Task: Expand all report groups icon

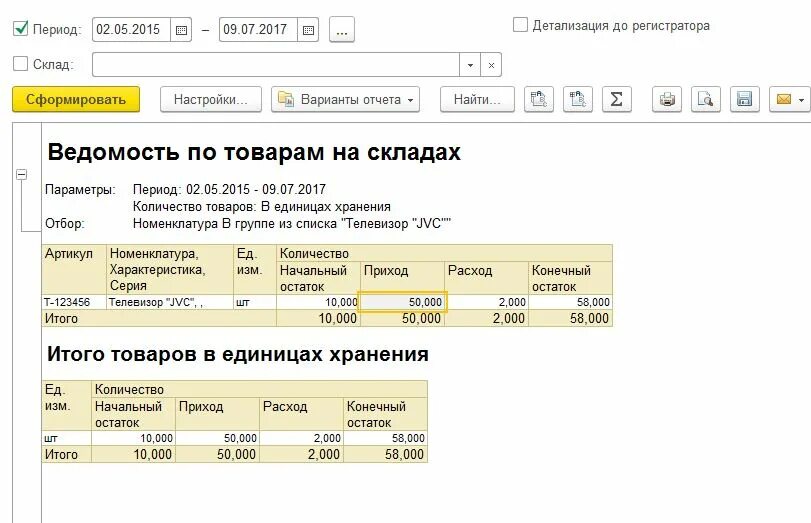Action: point(539,99)
